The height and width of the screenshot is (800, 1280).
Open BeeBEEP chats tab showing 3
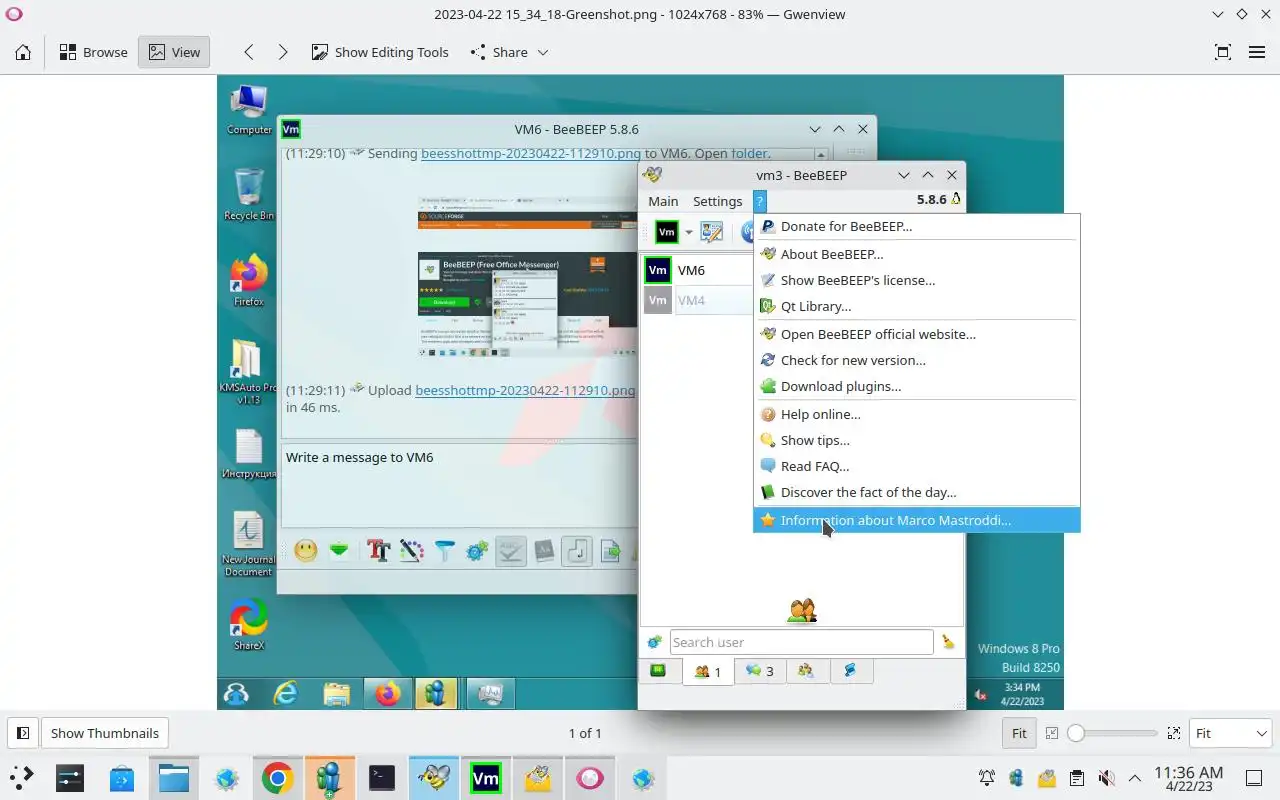click(x=759, y=671)
